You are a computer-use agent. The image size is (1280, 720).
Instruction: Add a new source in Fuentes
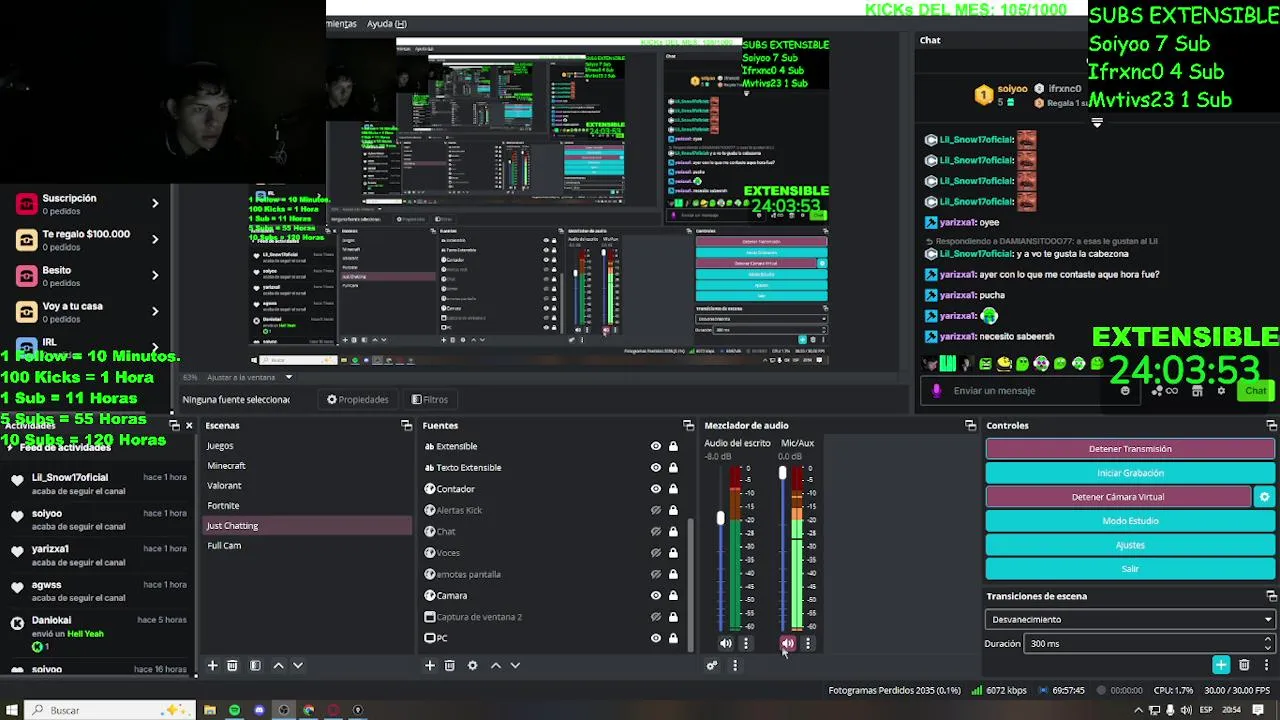coord(430,665)
